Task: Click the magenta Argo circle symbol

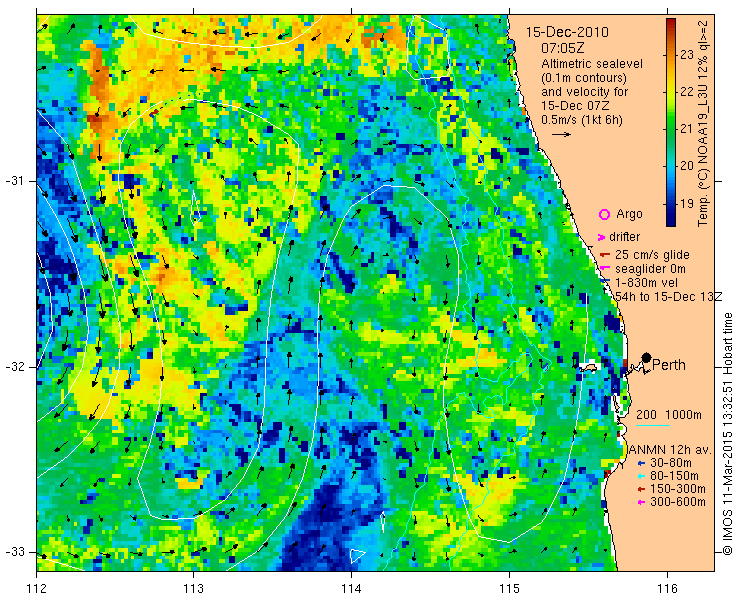Action: (x=604, y=214)
